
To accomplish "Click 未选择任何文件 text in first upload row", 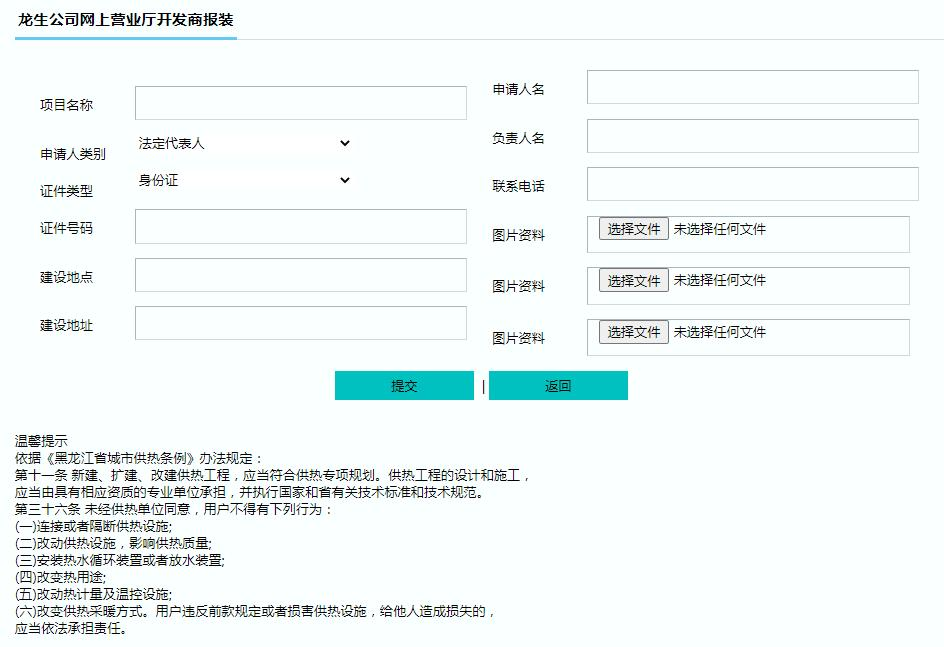I will (719, 229).
